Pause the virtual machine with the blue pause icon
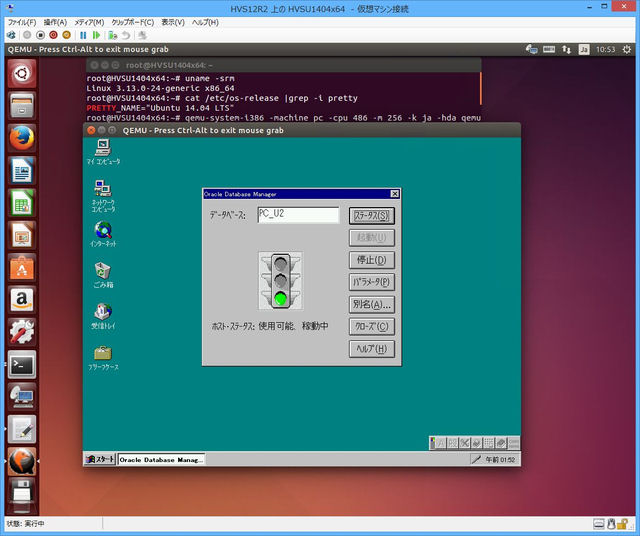Viewport: 640px width, 536px height. [83, 36]
